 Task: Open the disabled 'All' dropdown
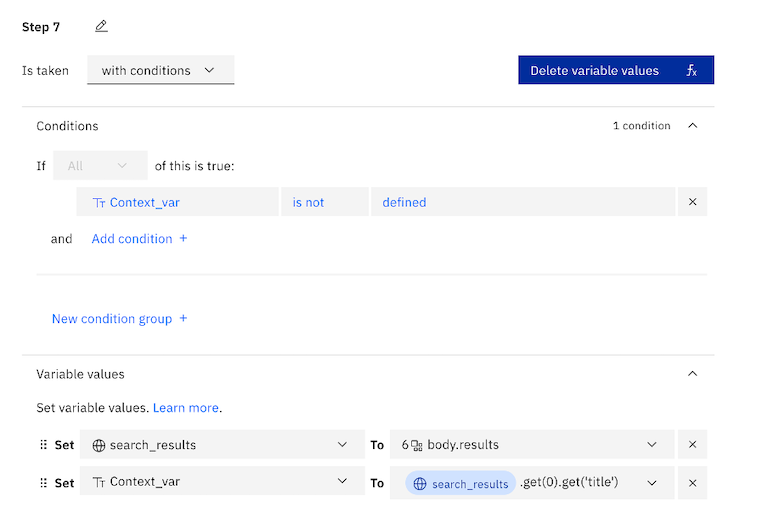[100, 166]
